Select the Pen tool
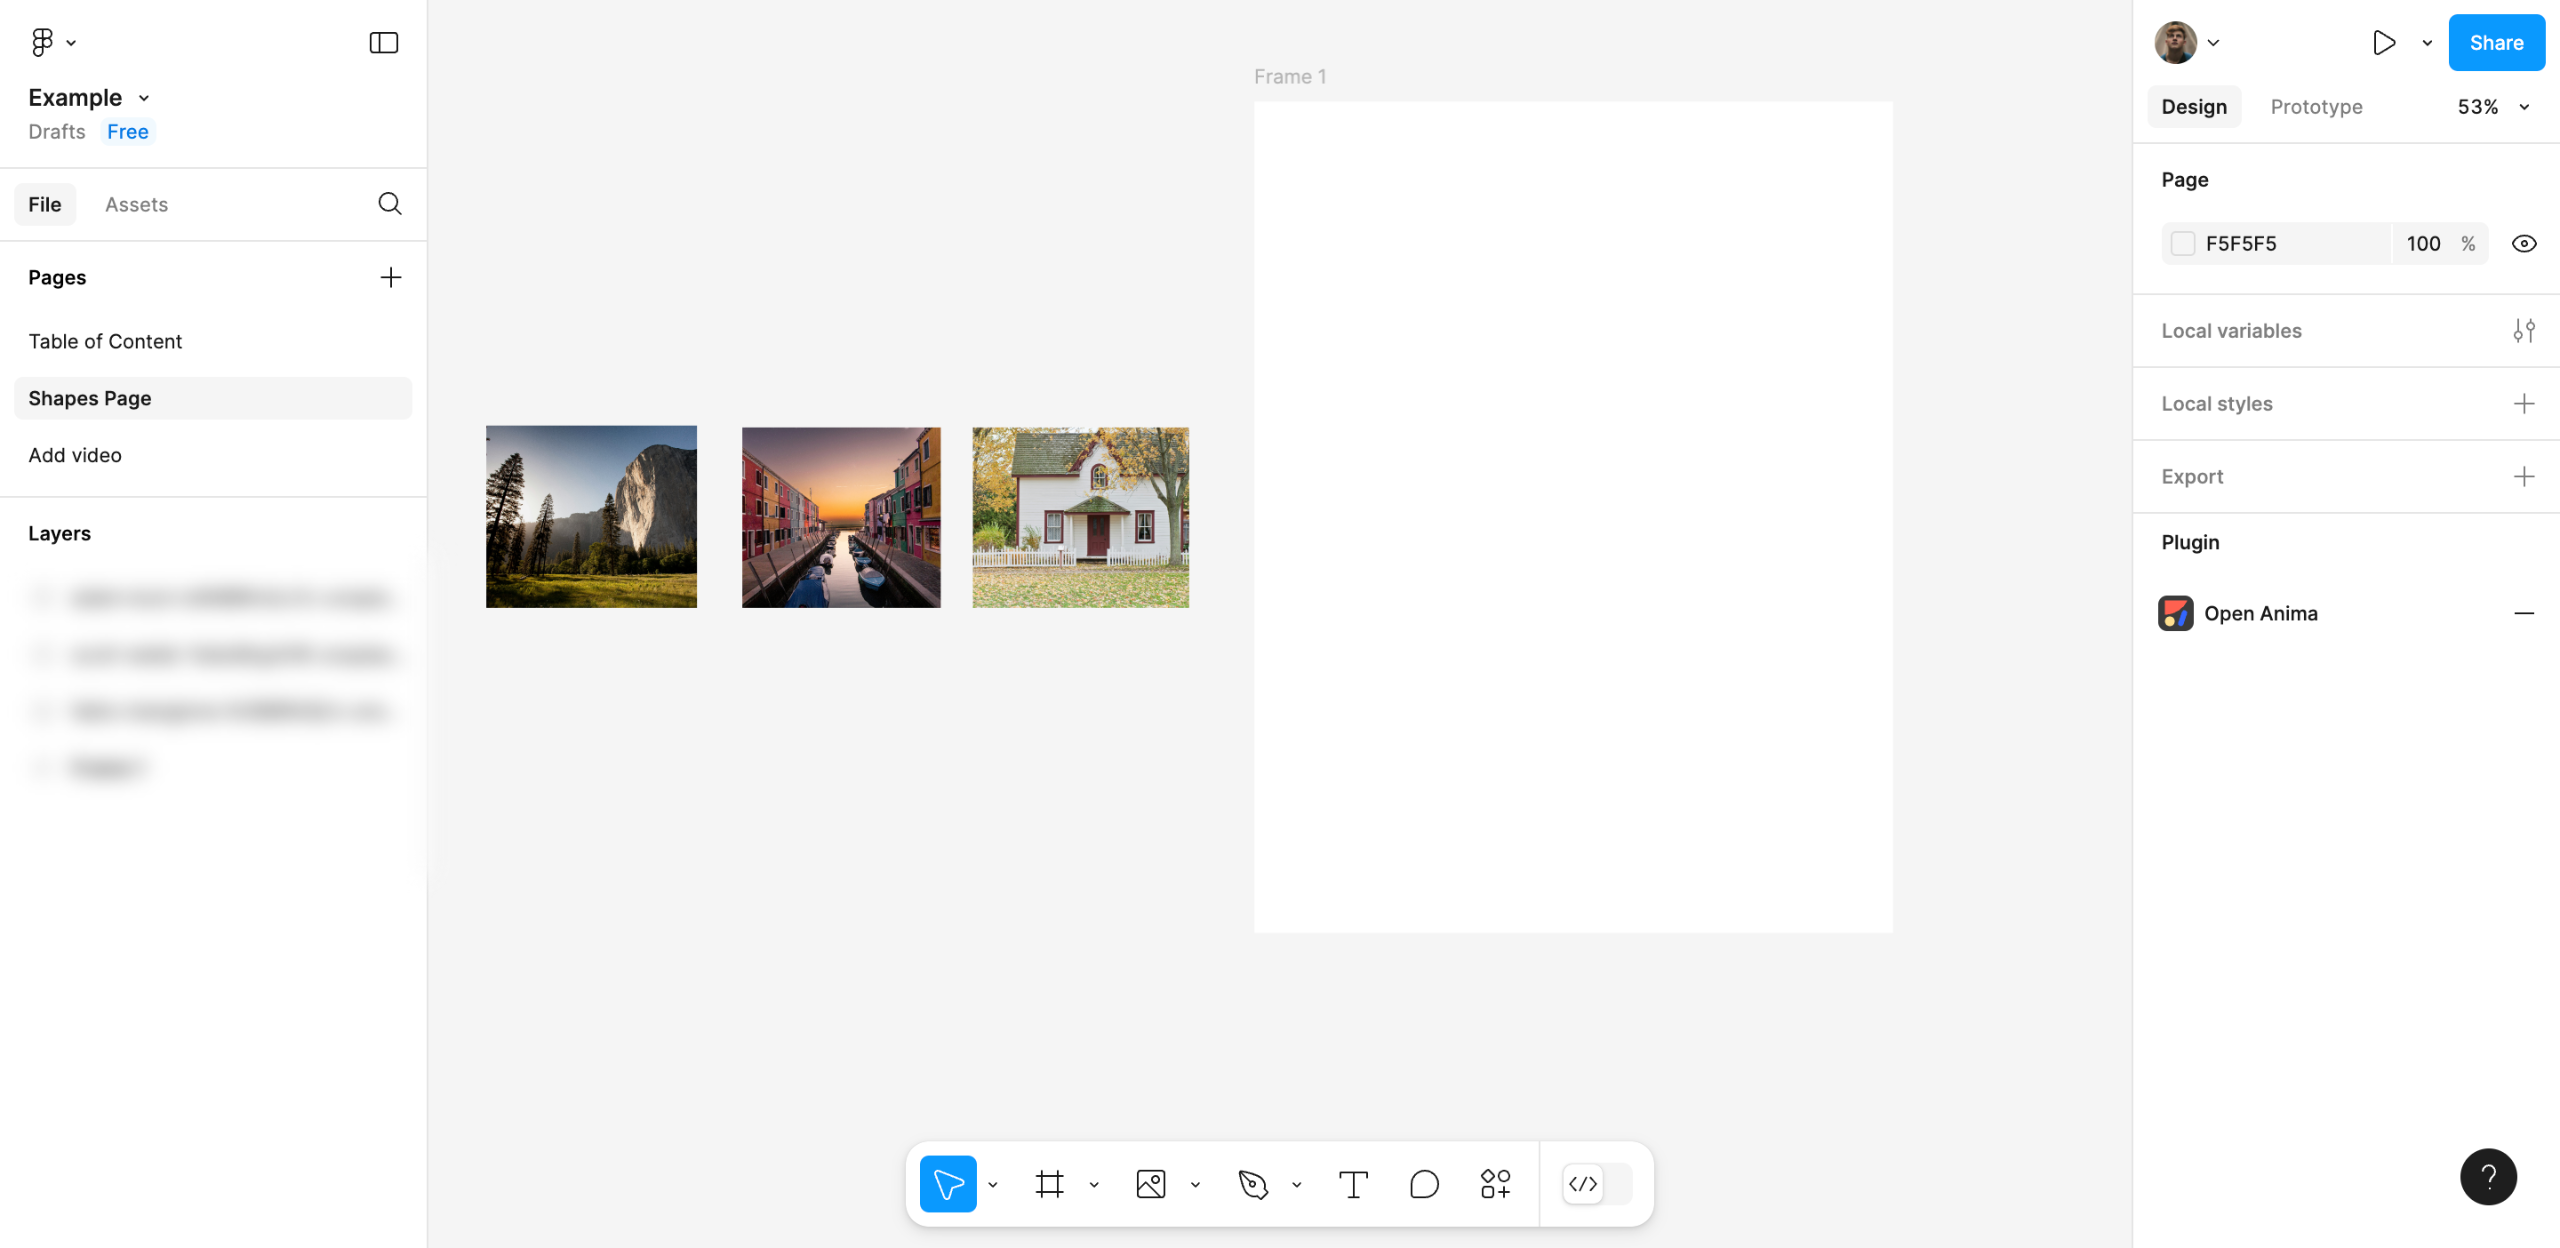 point(1252,1184)
